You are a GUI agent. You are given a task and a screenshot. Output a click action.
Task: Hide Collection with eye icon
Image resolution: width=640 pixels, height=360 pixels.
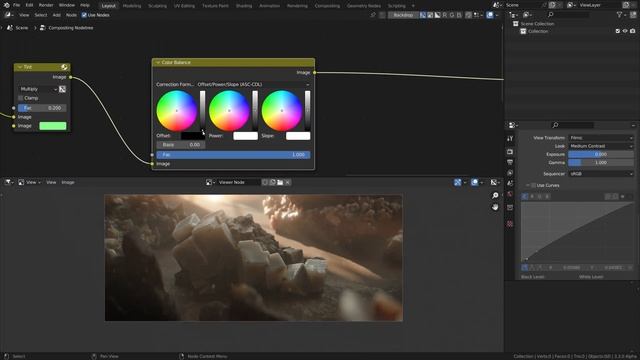(625, 31)
